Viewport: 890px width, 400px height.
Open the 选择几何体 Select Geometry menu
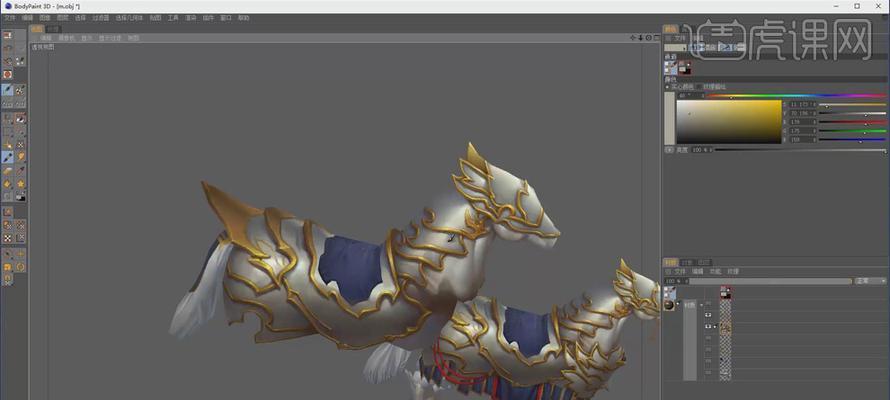coord(129,18)
